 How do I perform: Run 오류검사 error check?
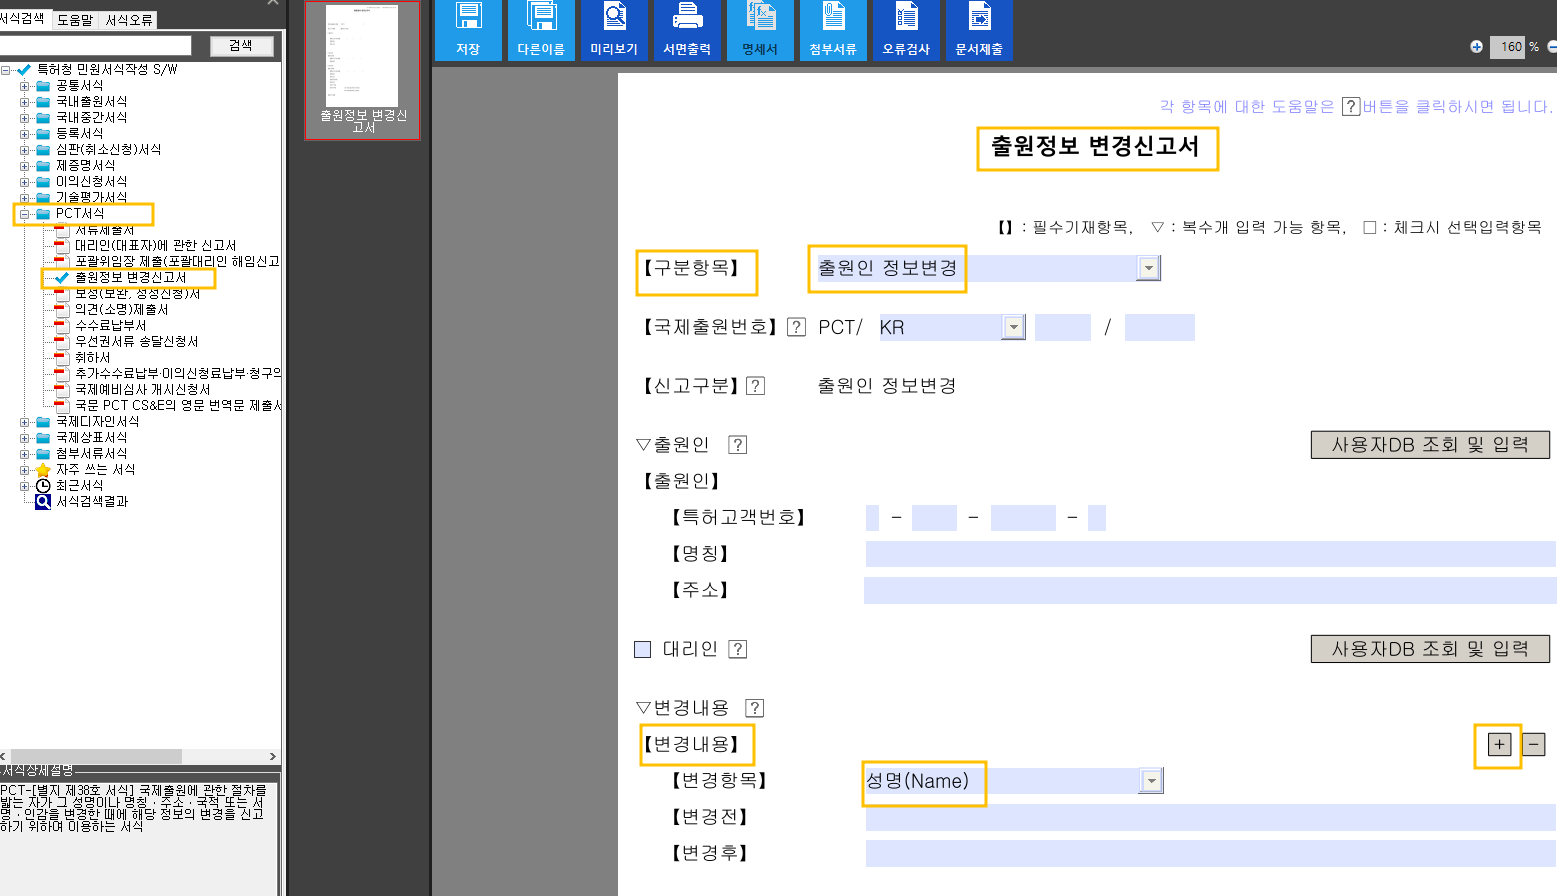pyautogui.click(x=906, y=30)
